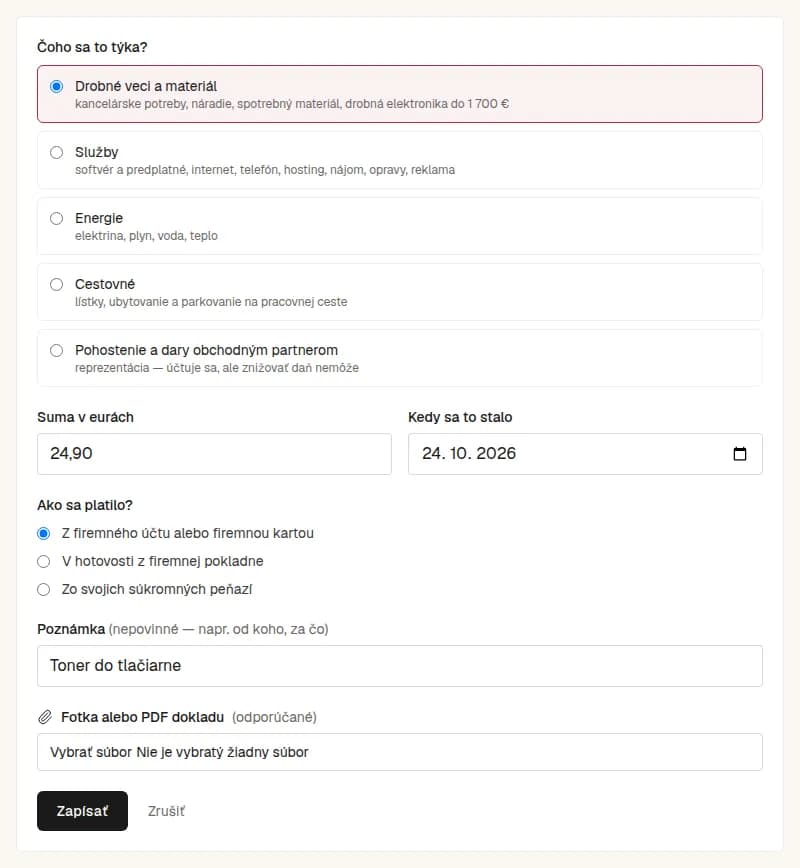Image resolution: width=800 pixels, height=868 pixels.
Task: Cancel with the Zrušiť link
Action: point(166,811)
